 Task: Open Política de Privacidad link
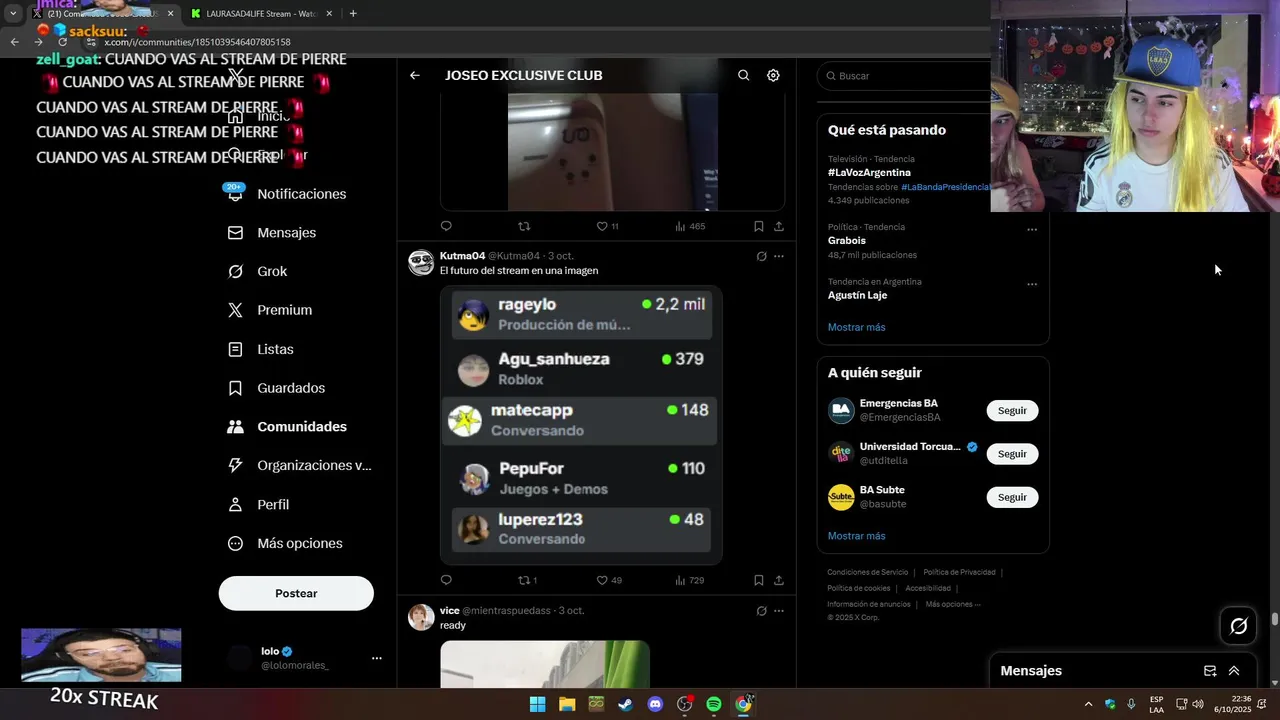(x=959, y=572)
